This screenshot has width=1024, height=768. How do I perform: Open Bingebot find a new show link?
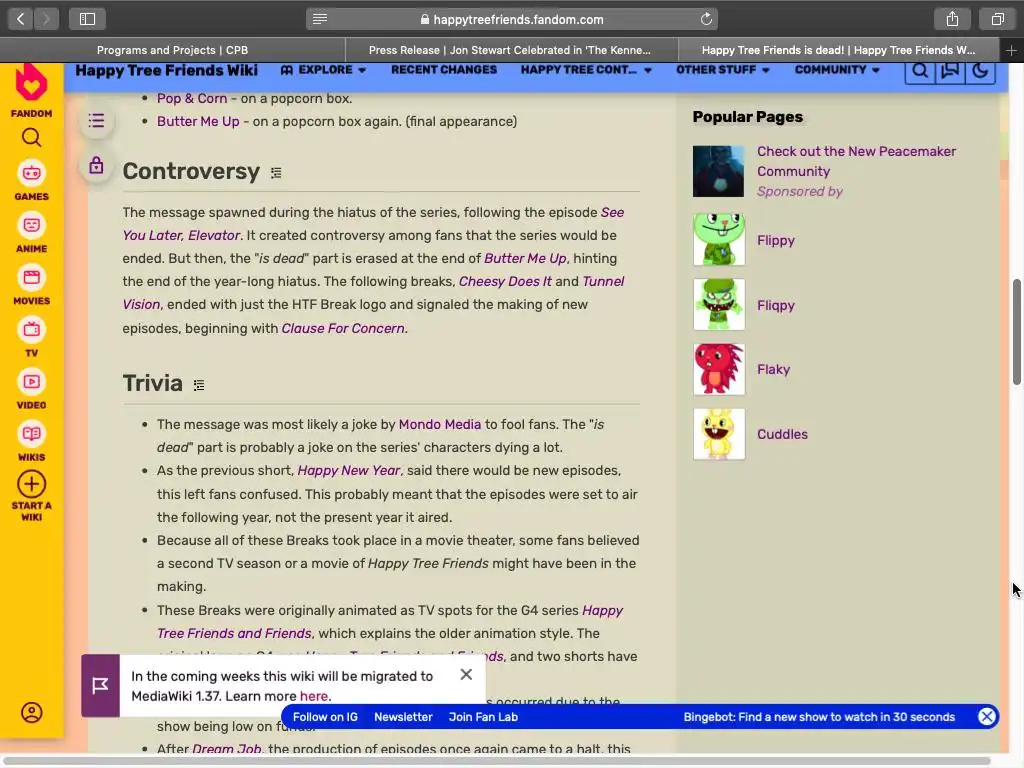[819, 717]
